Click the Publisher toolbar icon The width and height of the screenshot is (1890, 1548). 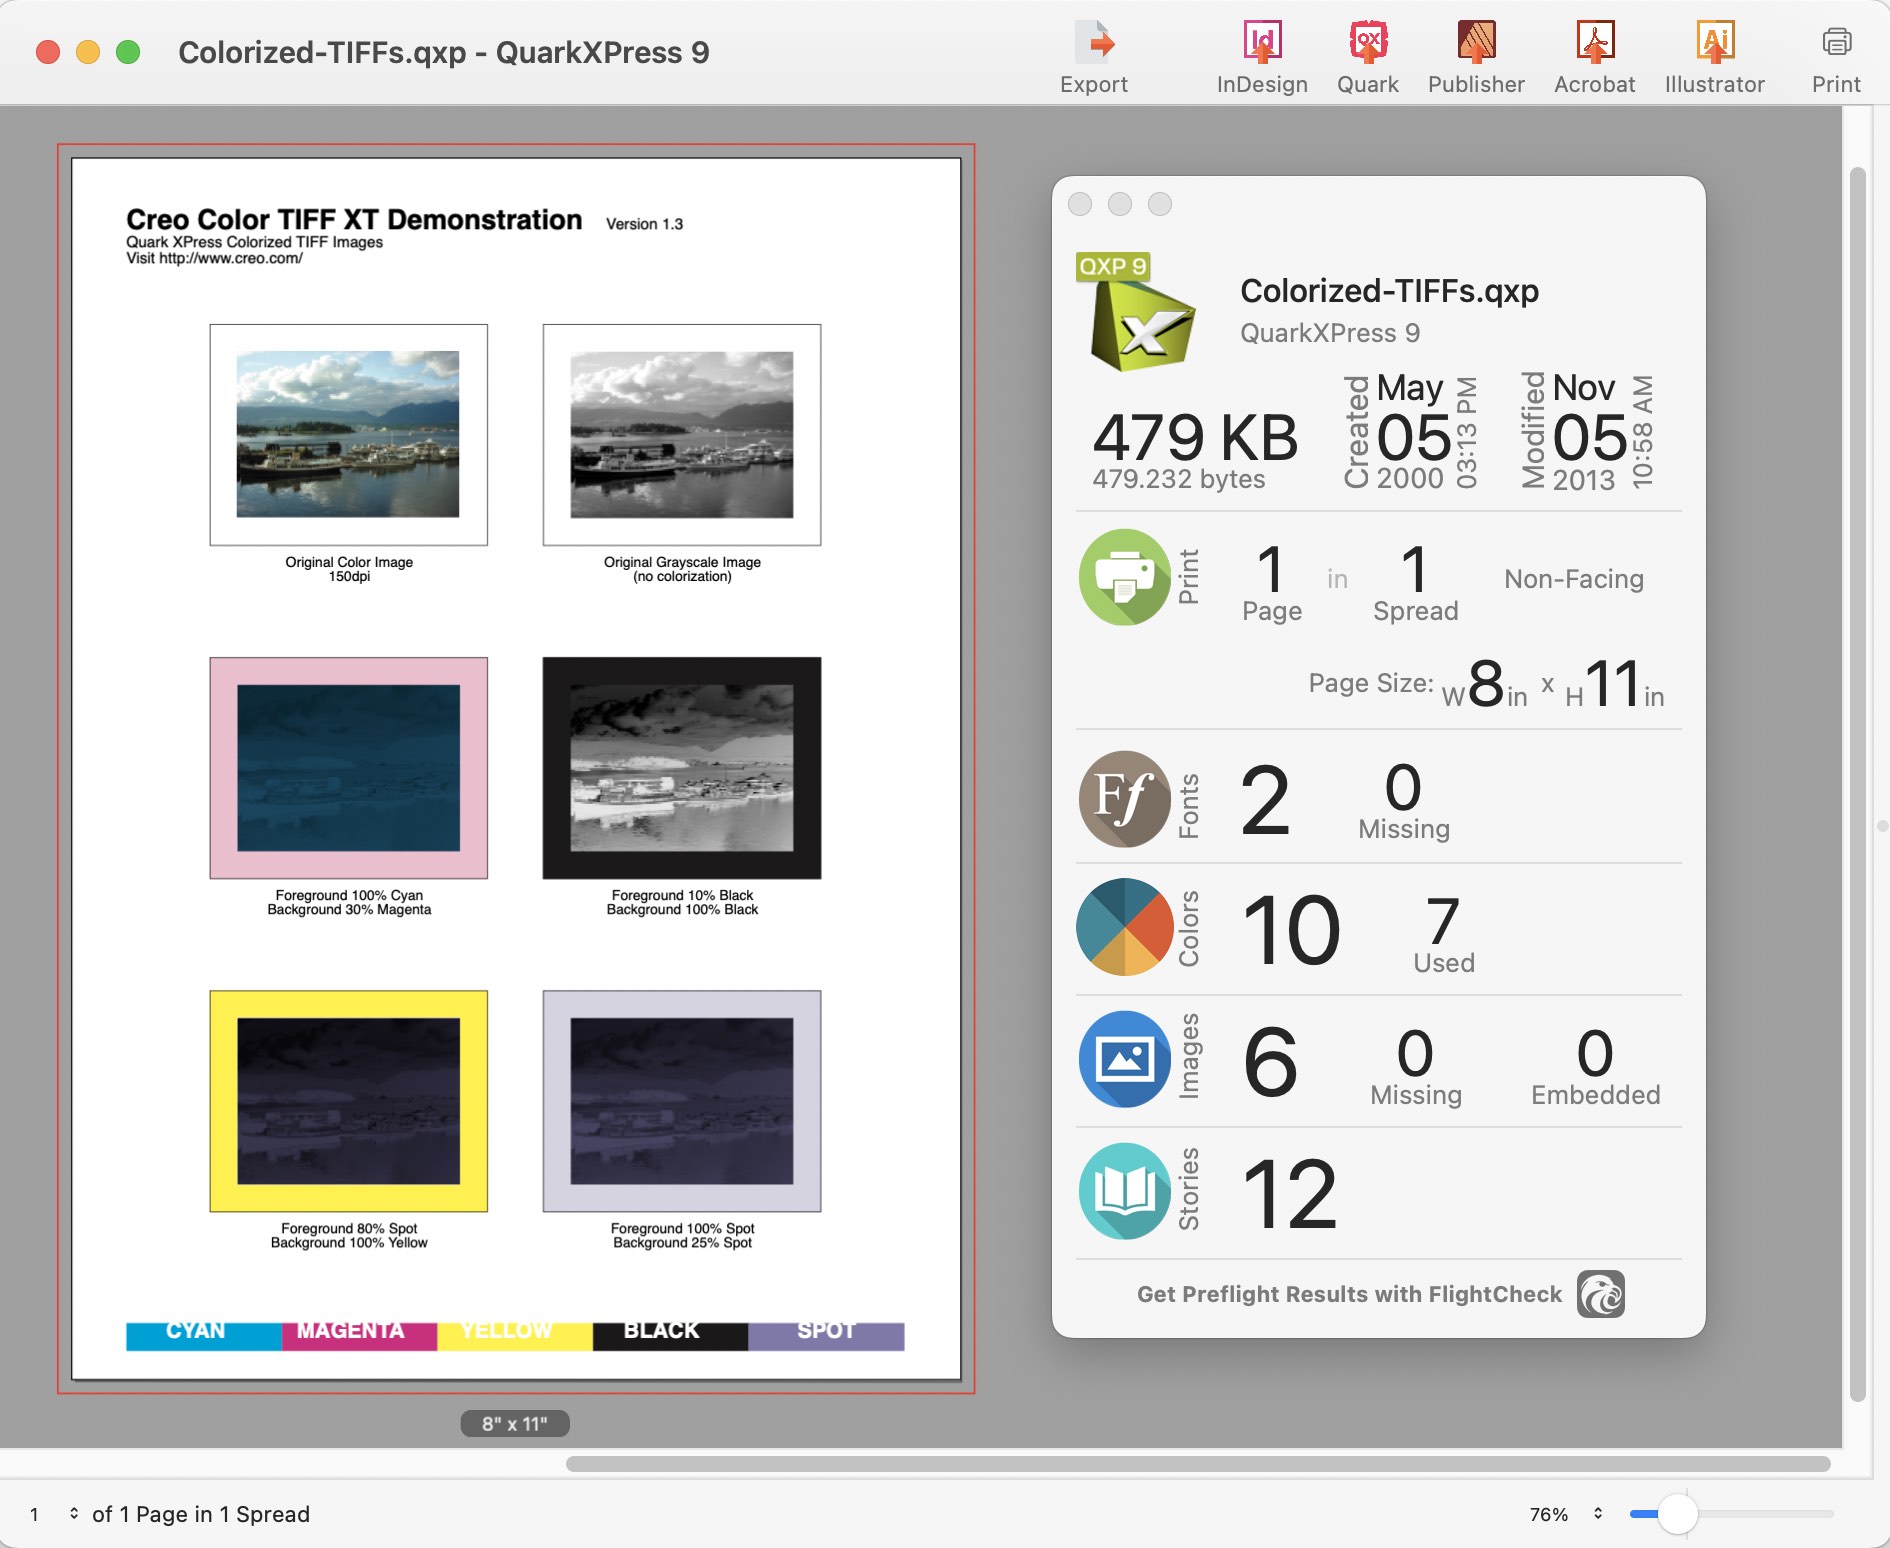click(x=1476, y=42)
